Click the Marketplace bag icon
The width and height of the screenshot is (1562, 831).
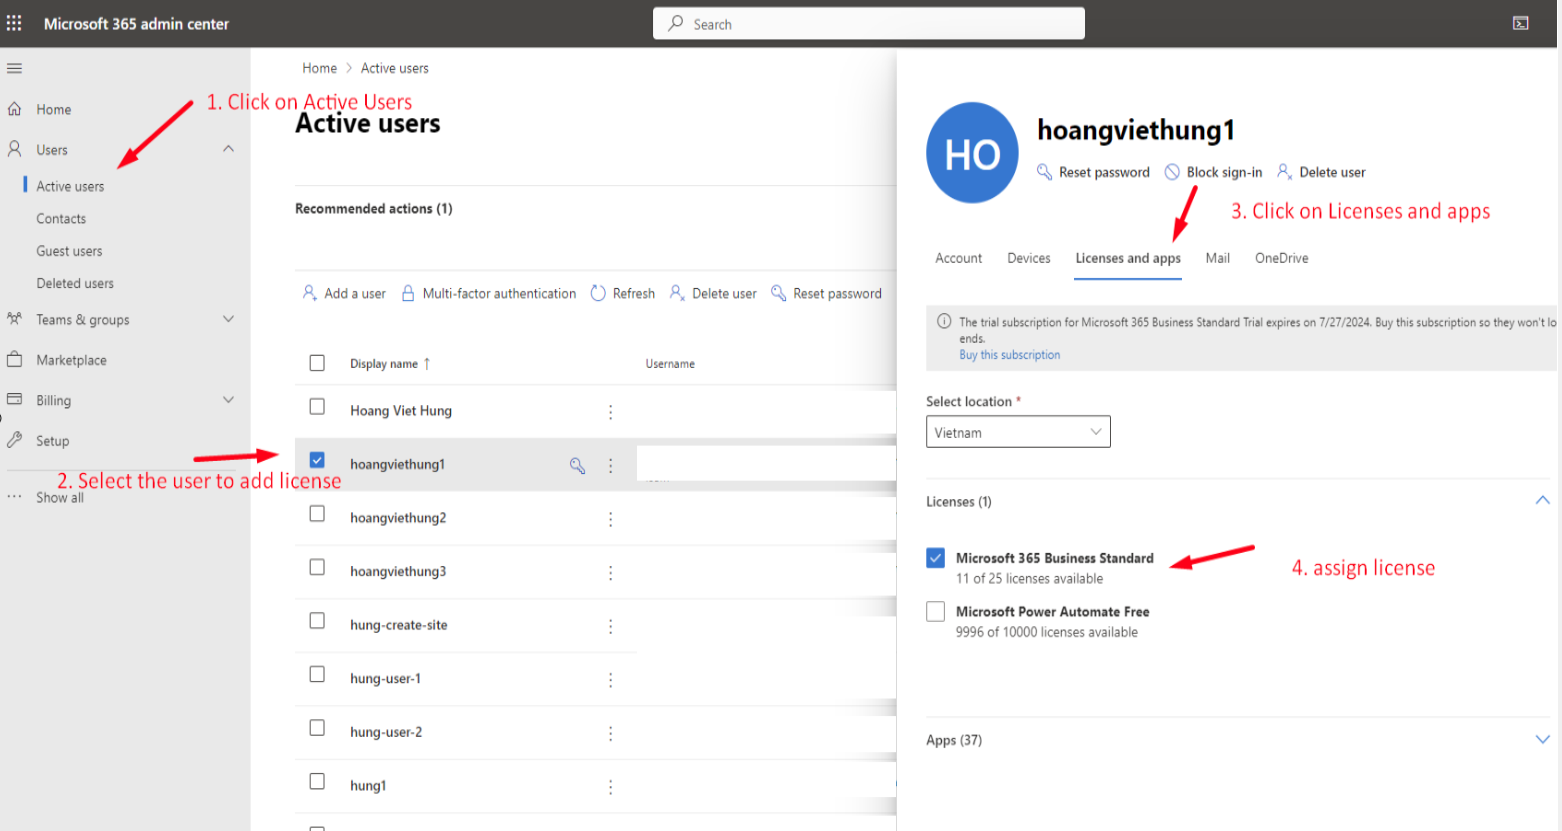coord(14,359)
